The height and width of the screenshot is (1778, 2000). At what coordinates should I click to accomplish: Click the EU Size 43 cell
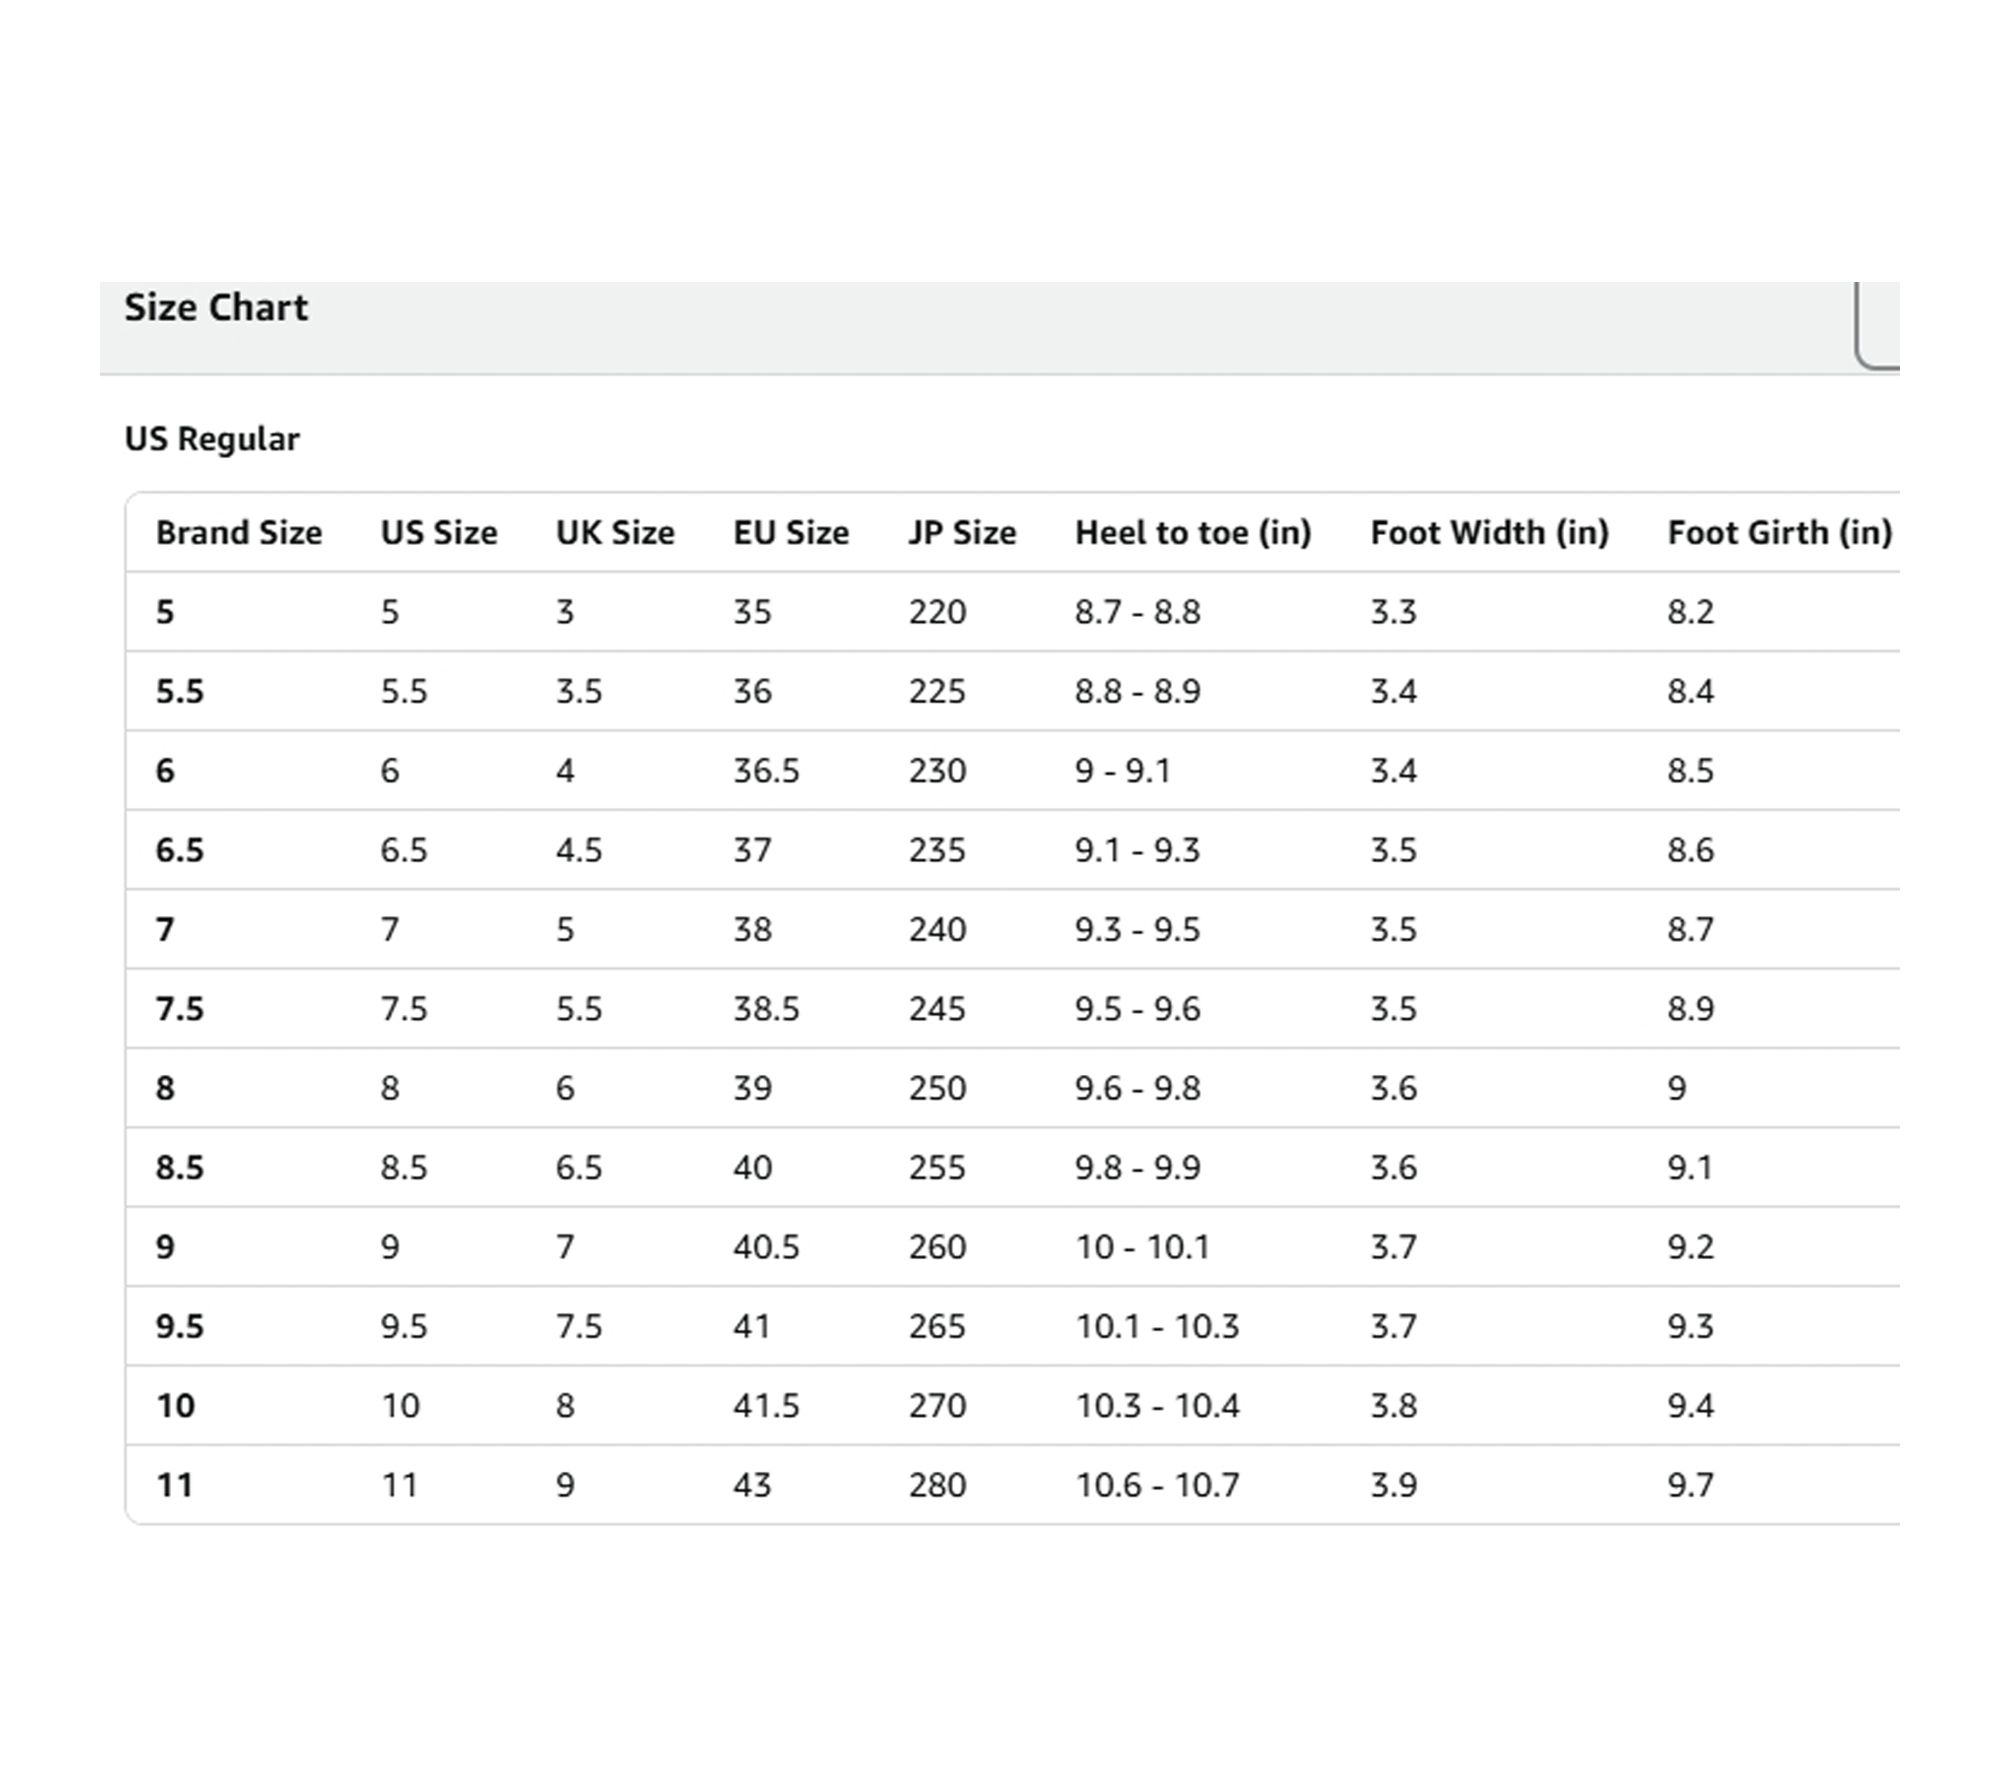coord(752,1485)
